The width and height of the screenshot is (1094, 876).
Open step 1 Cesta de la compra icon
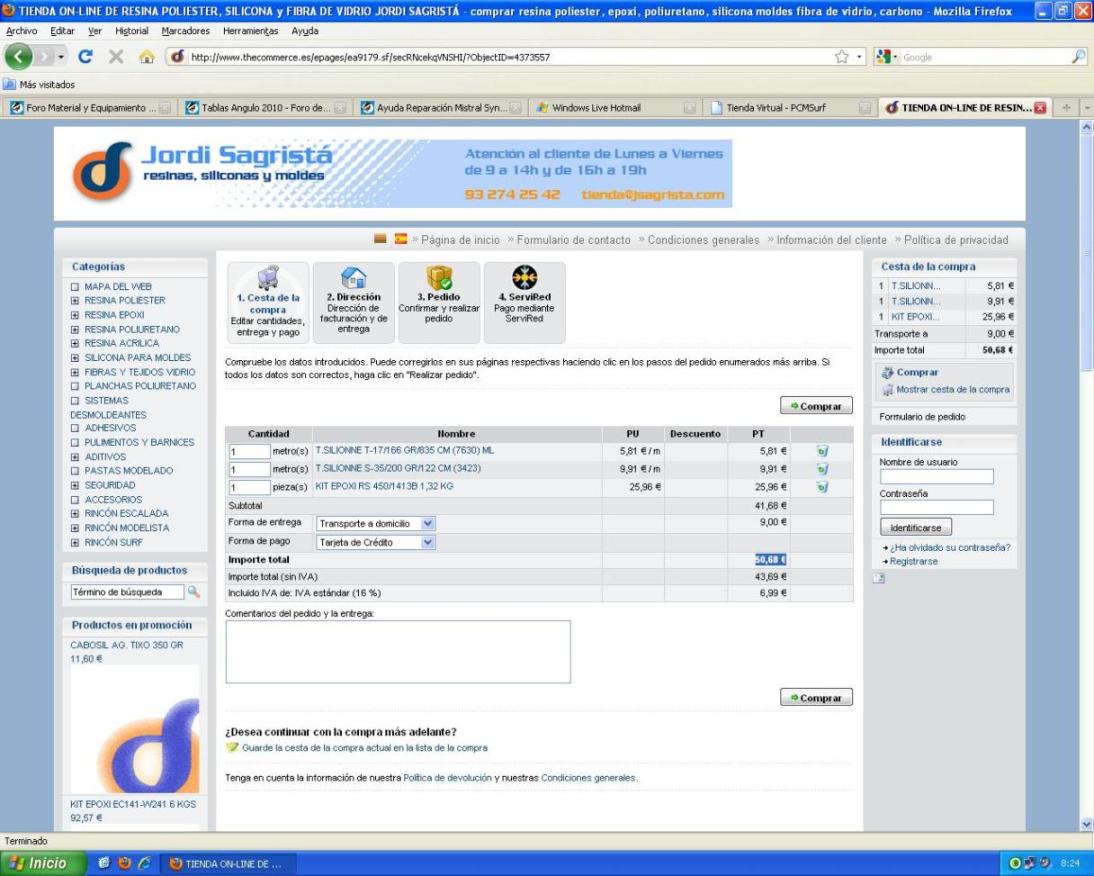[x=268, y=277]
